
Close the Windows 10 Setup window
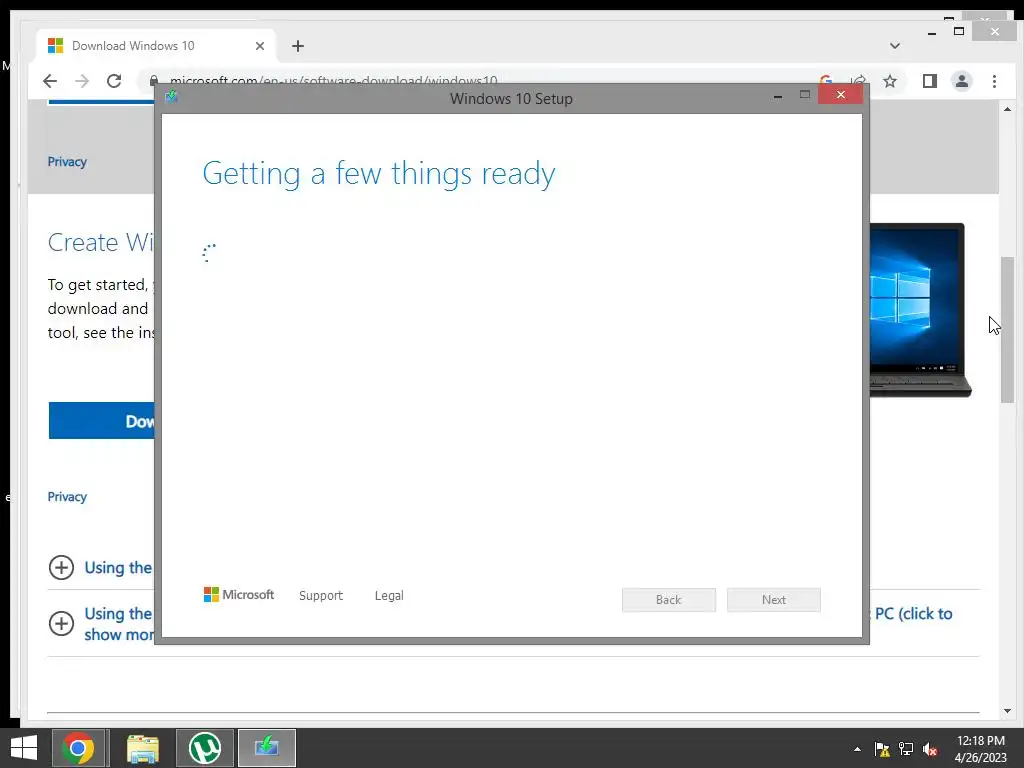(840, 95)
